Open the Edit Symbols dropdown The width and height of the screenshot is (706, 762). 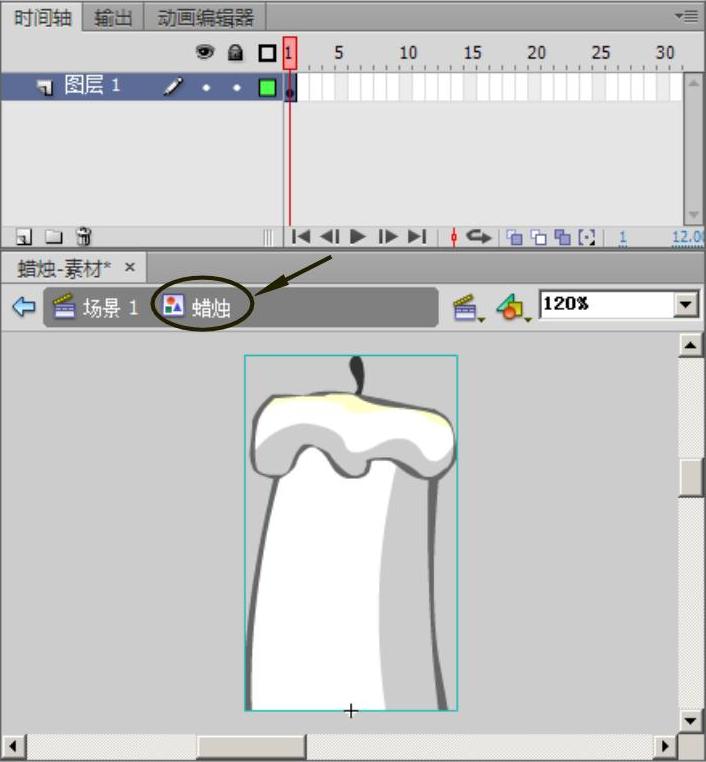[x=511, y=307]
